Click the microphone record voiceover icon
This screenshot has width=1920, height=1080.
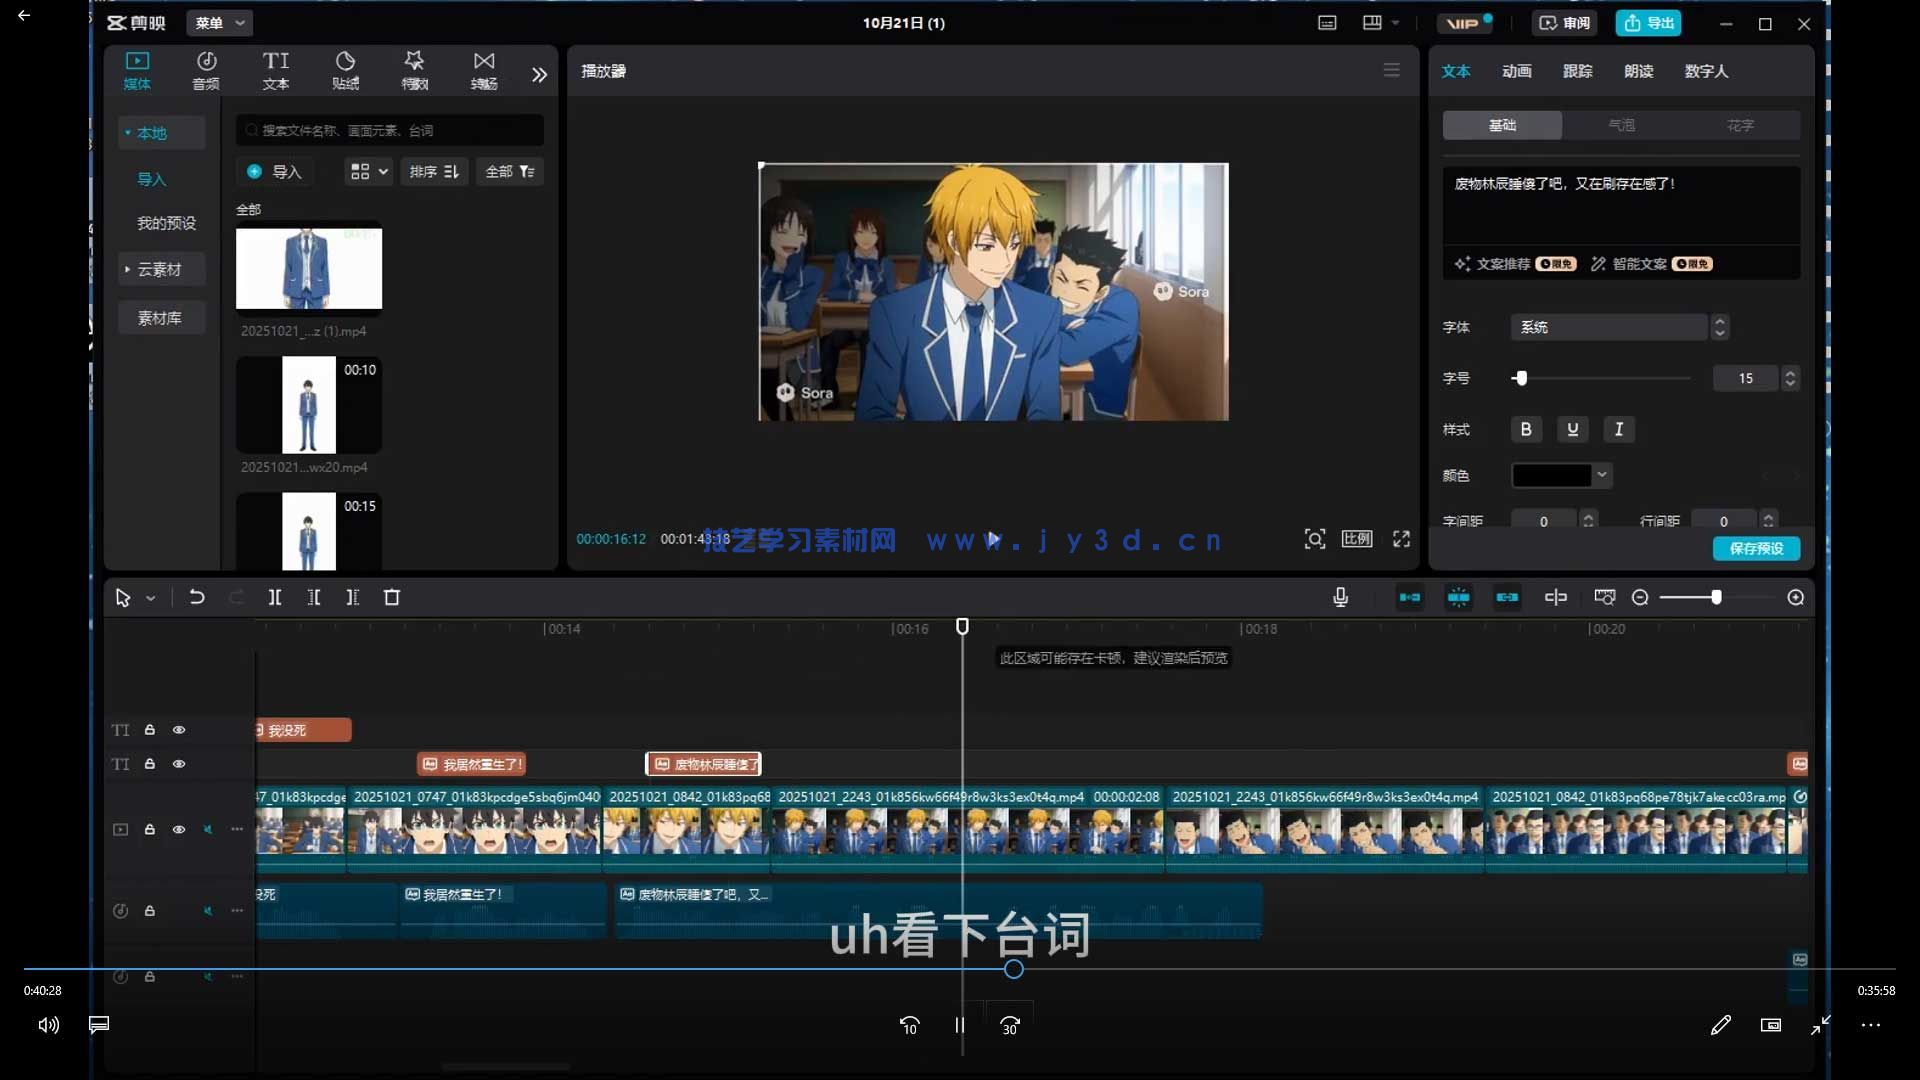point(1340,597)
